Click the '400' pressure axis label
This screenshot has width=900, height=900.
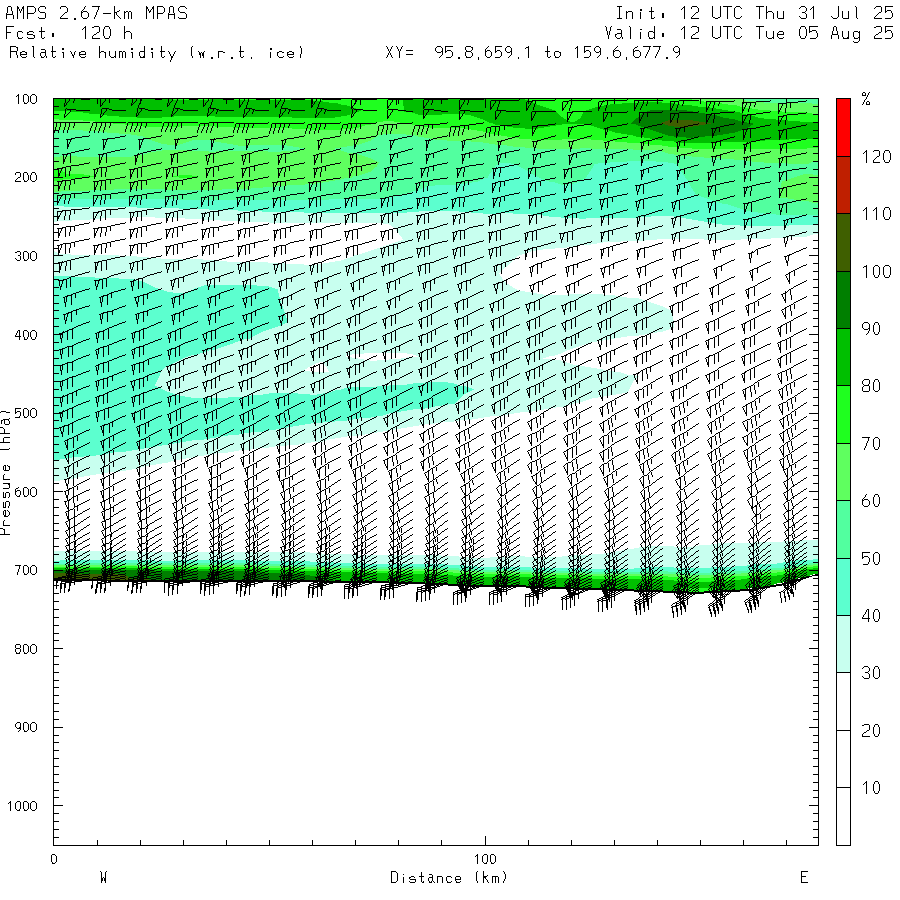click(x=26, y=335)
